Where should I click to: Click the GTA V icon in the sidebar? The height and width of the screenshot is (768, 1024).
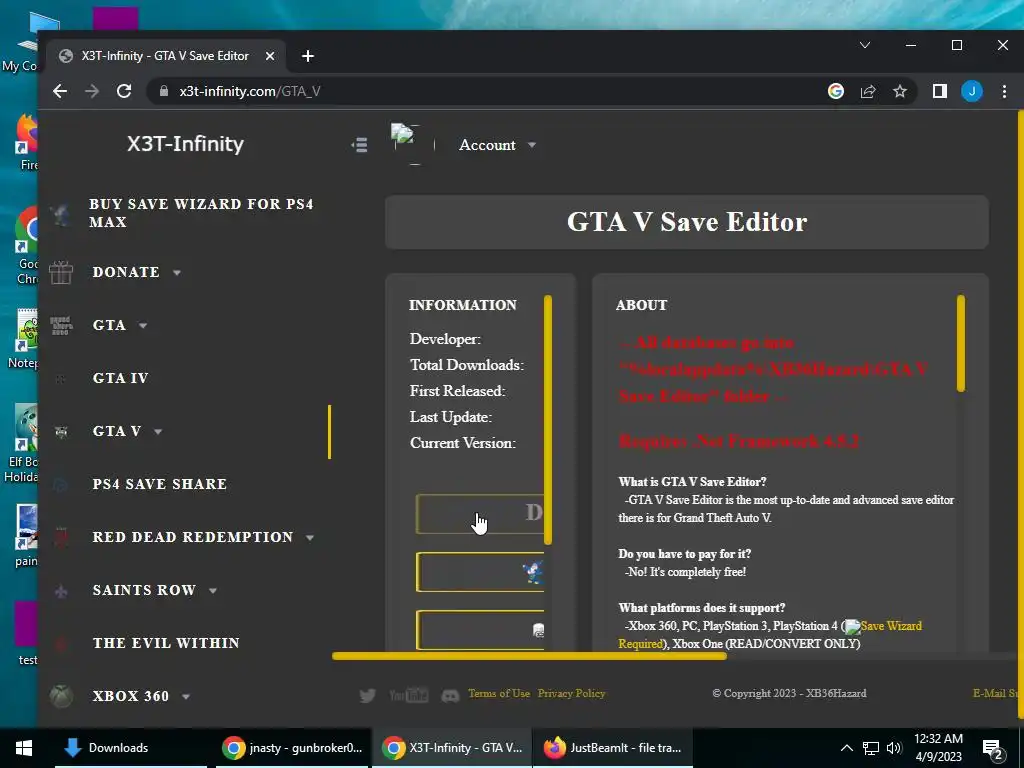tap(61, 432)
